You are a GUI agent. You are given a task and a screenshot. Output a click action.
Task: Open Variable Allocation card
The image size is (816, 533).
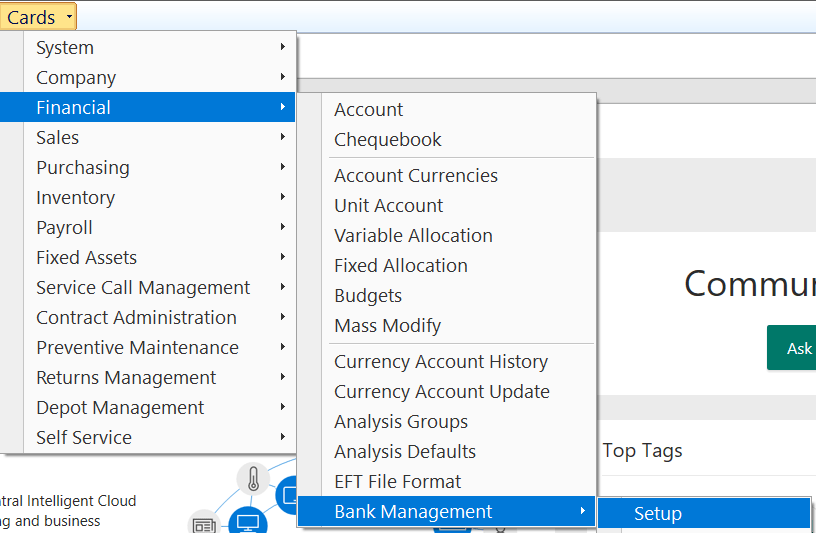pyautogui.click(x=413, y=236)
